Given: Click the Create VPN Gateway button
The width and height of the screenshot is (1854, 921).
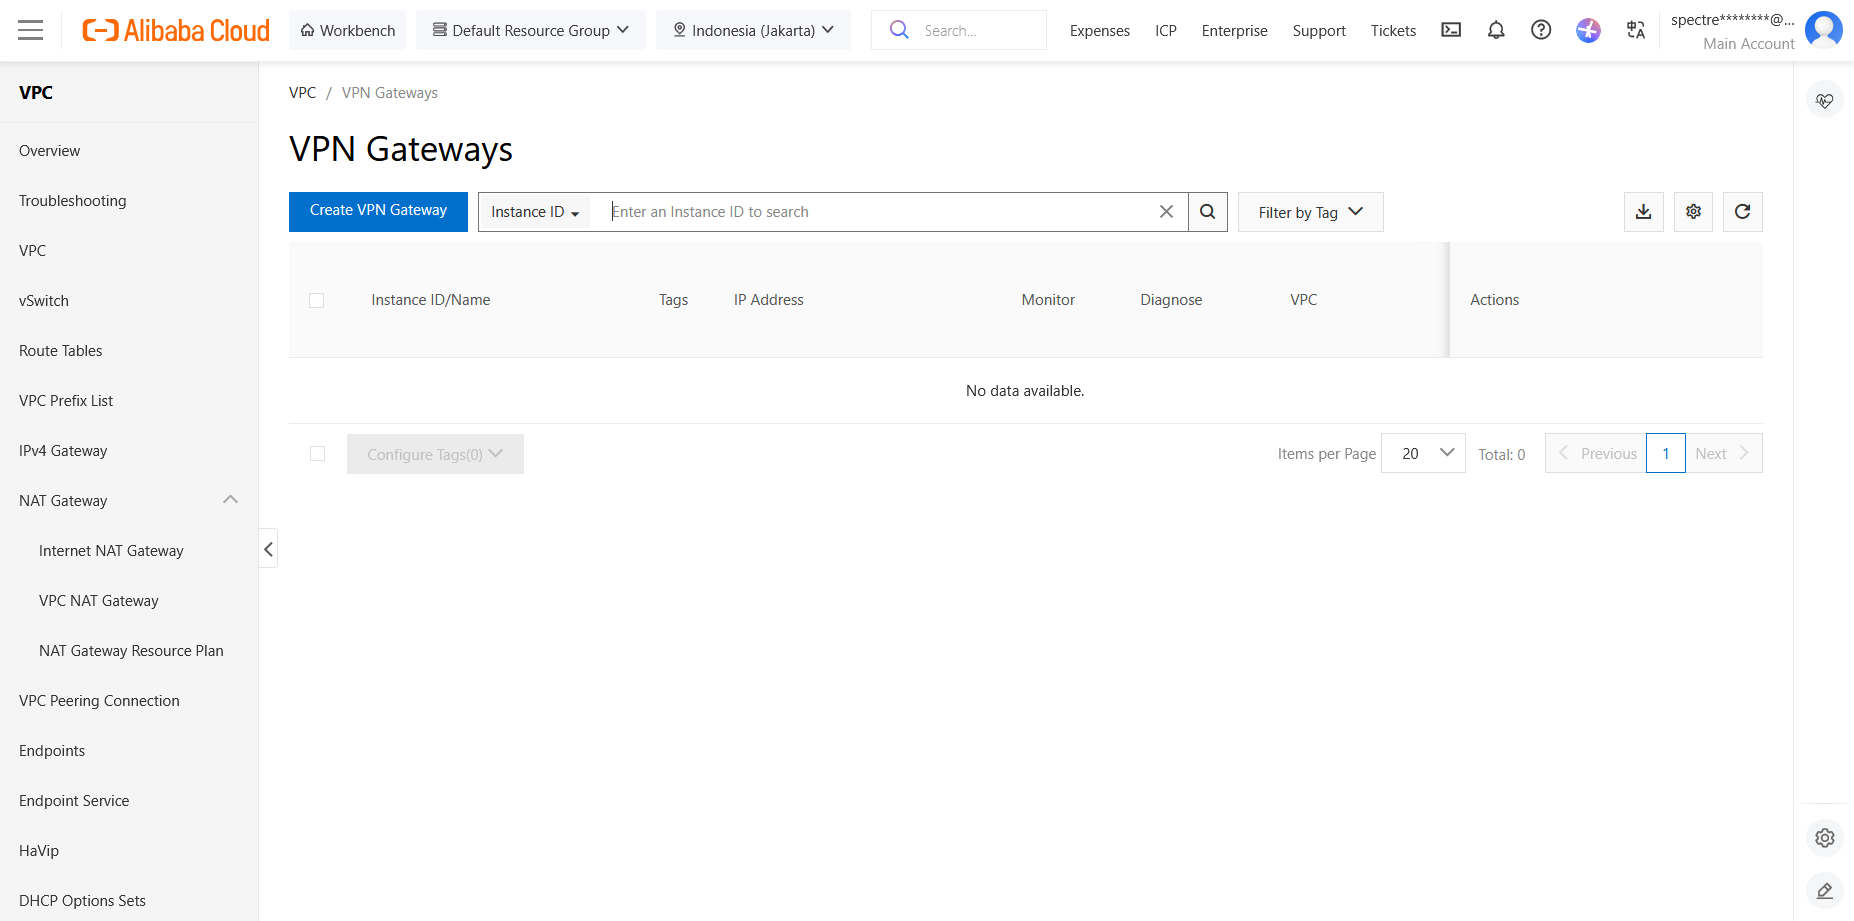Looking at the screenshot, I should point(378,211).
